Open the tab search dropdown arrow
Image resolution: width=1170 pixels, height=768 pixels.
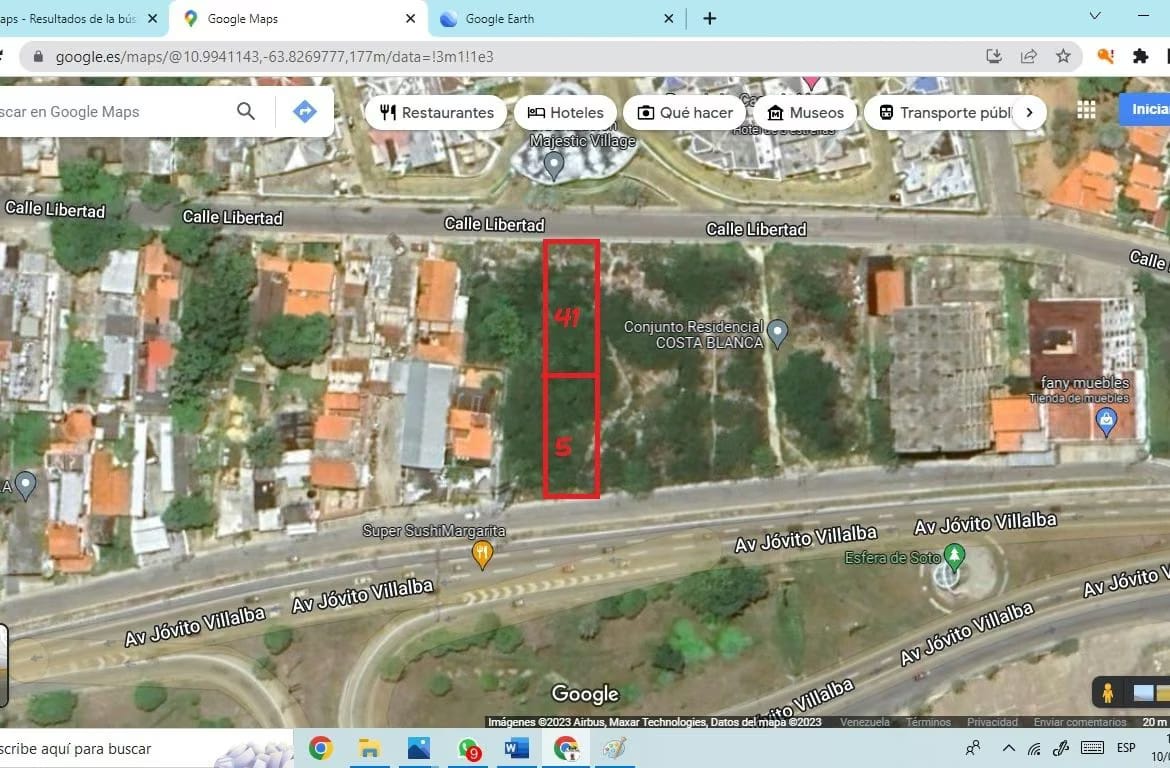tap(1095, 17)
